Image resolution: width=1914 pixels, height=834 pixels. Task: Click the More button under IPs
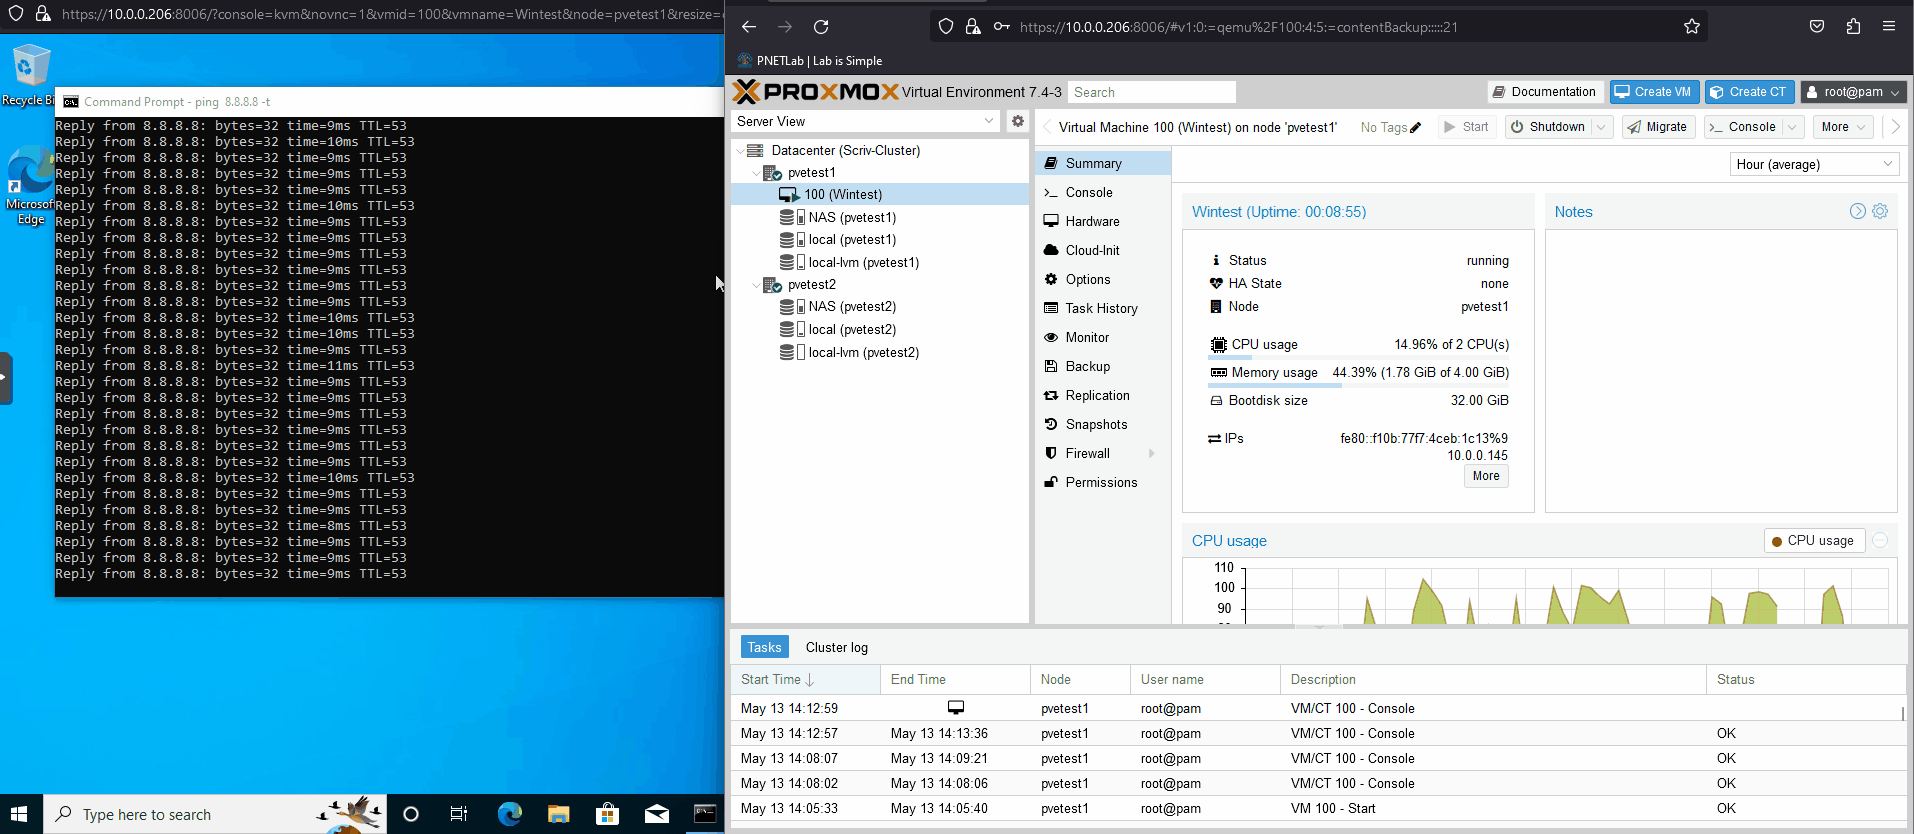point(1486,476)
